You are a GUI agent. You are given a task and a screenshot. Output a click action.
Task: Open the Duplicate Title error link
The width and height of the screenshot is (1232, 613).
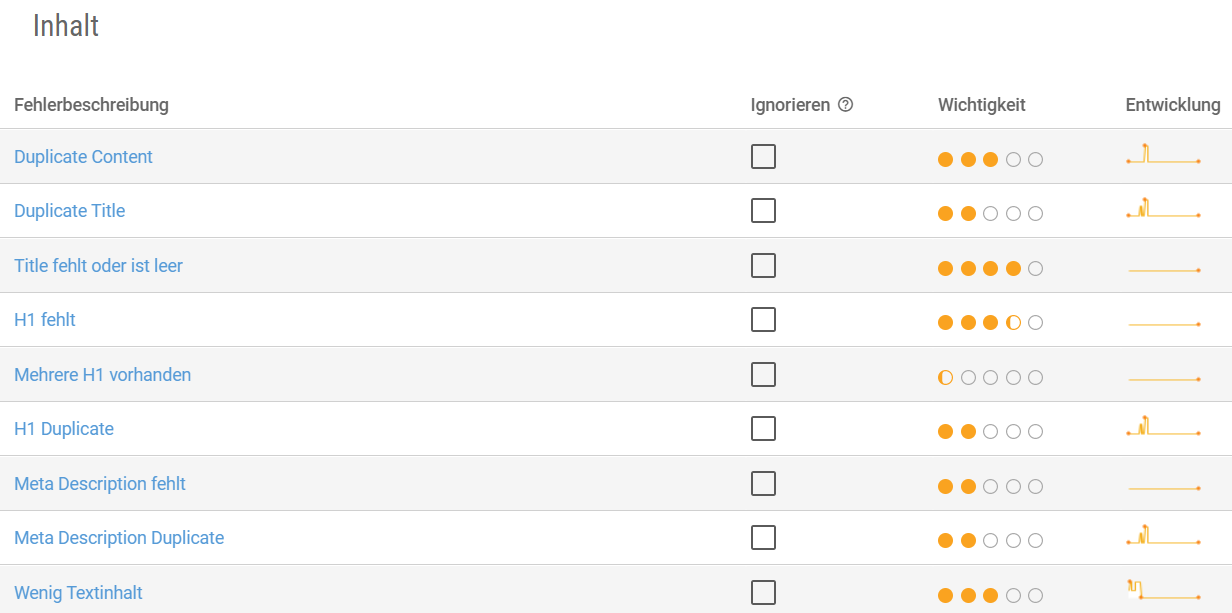70,211
